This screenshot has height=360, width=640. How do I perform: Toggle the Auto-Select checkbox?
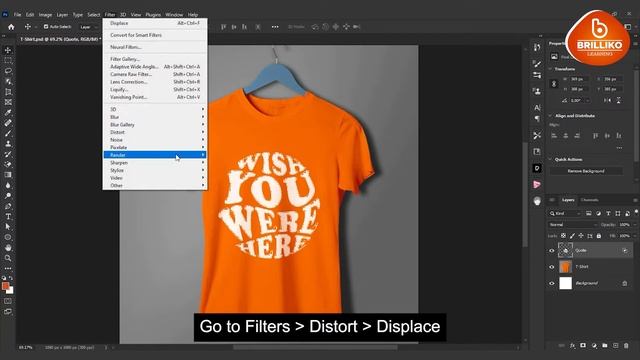coord(46,27)
